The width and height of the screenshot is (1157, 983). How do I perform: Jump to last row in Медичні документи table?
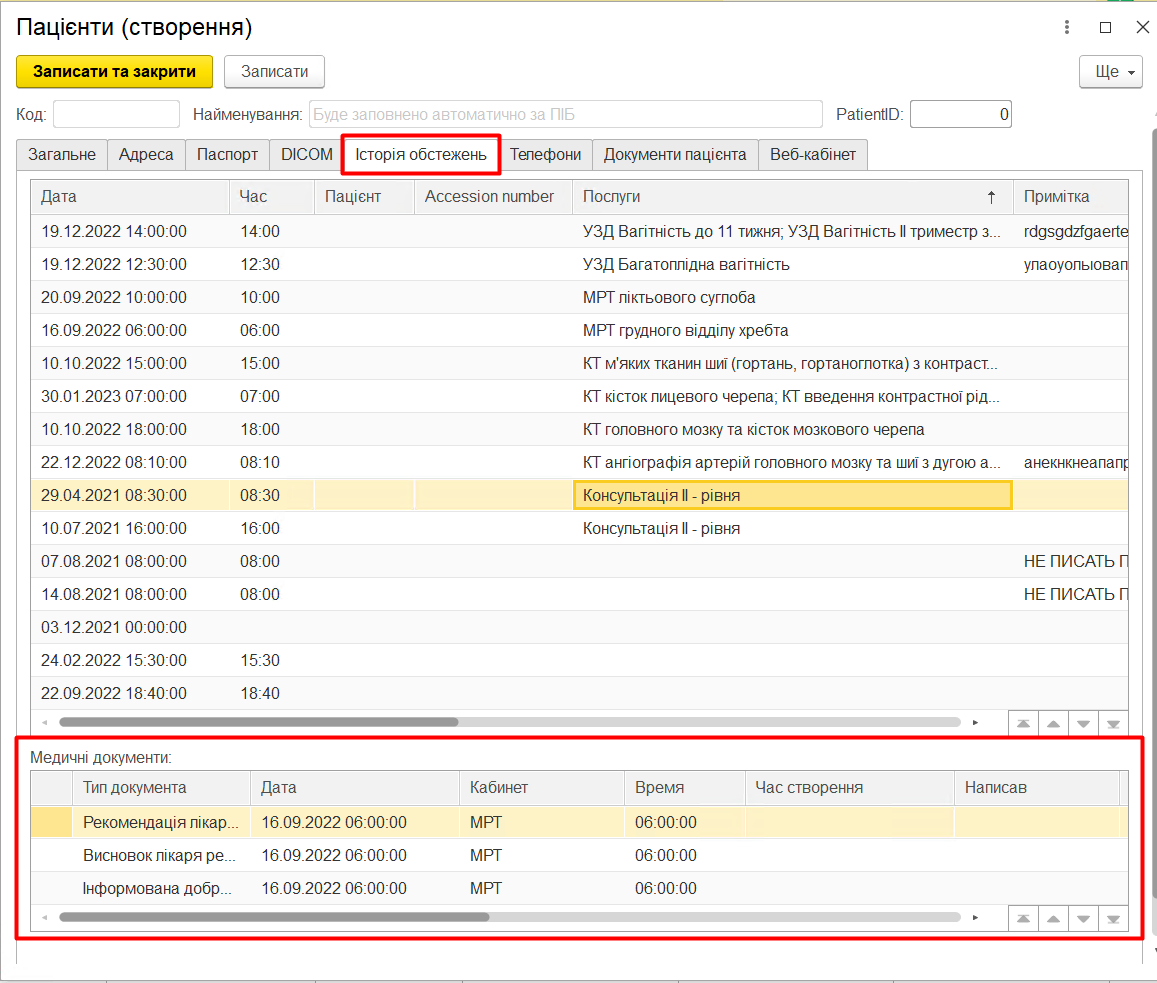[x=1112, y=918]
